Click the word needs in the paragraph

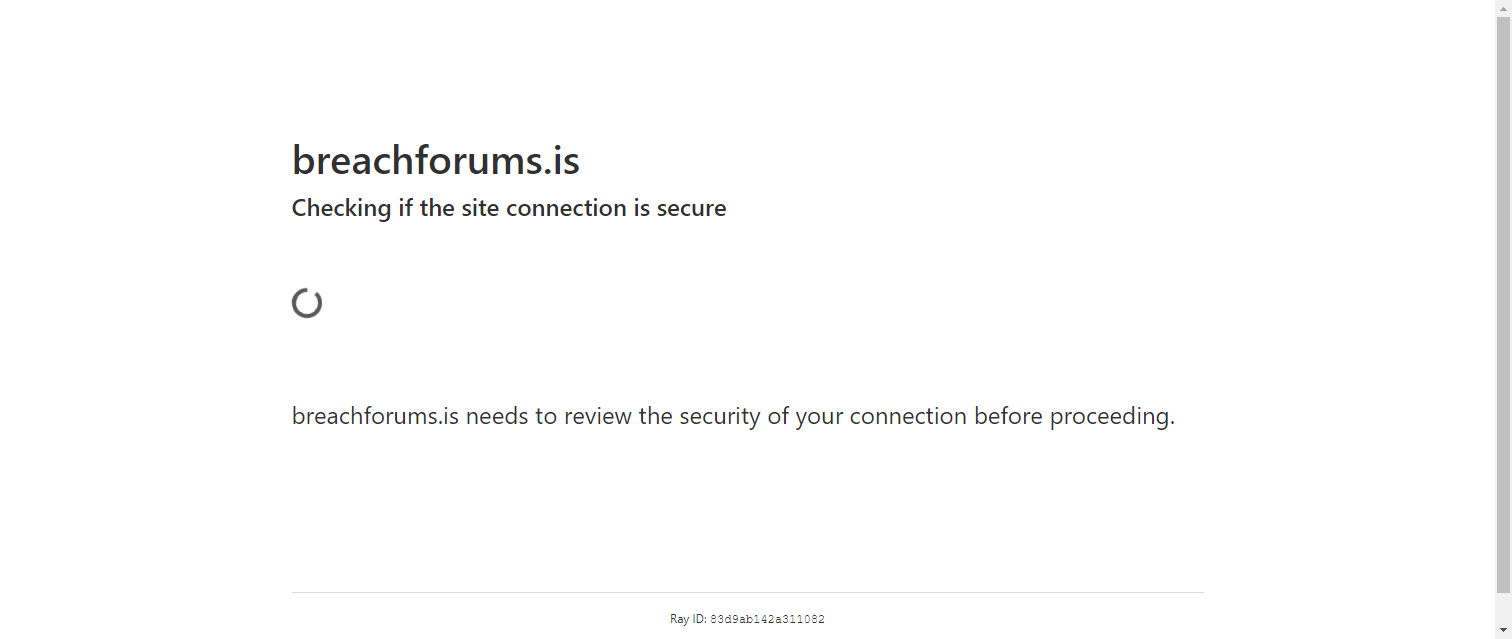(498, 416)
